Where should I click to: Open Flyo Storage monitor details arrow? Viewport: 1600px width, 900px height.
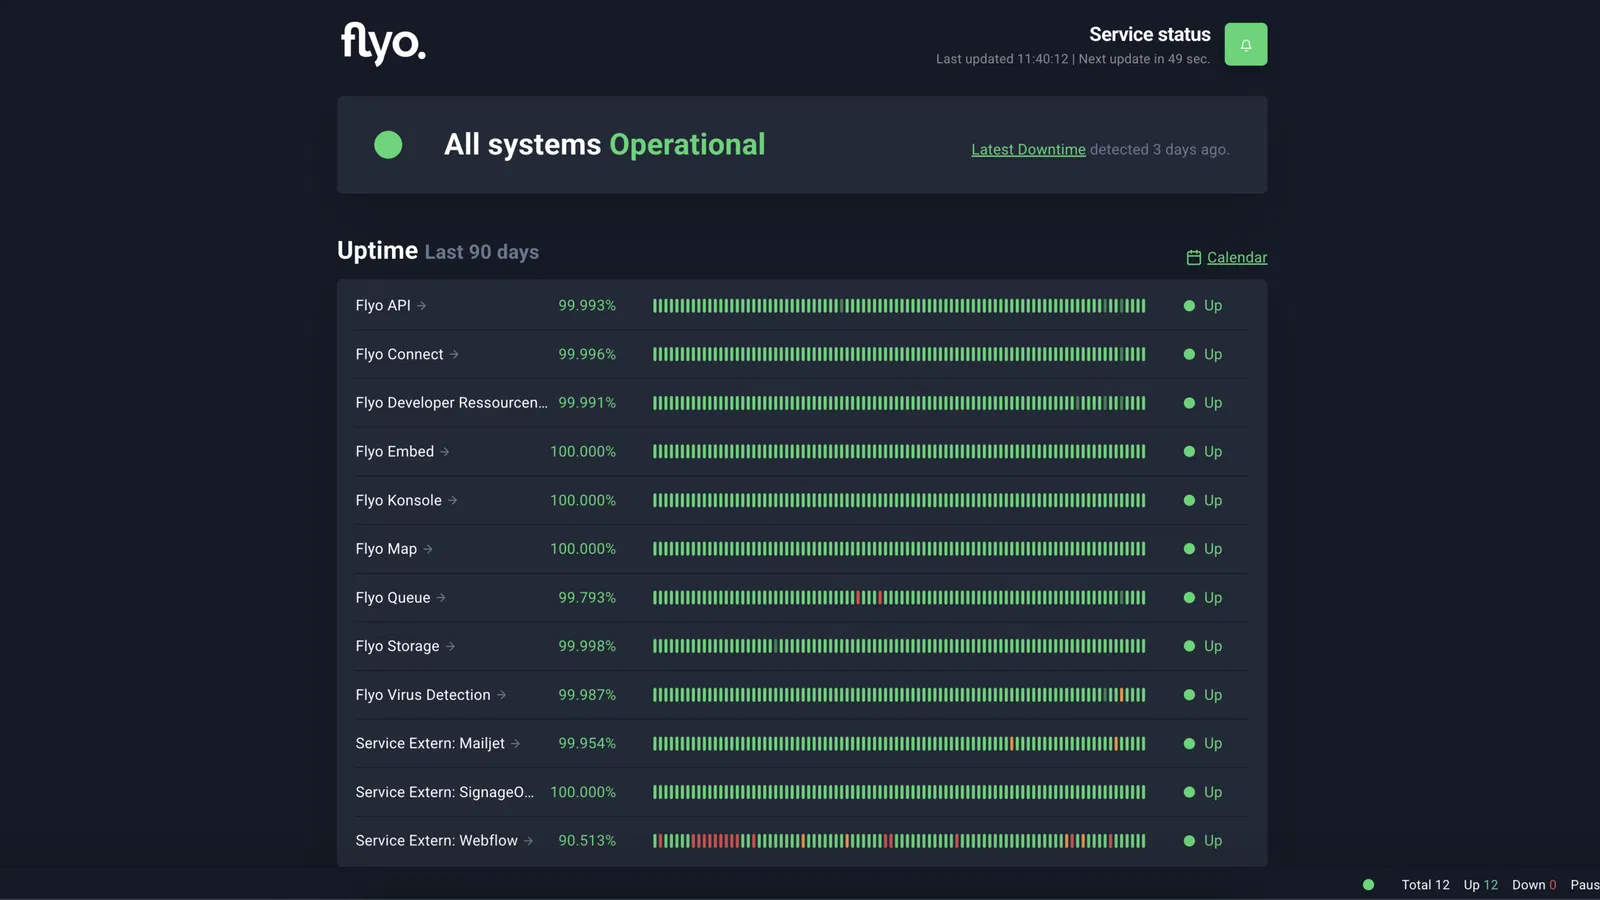tap(451, 646)
